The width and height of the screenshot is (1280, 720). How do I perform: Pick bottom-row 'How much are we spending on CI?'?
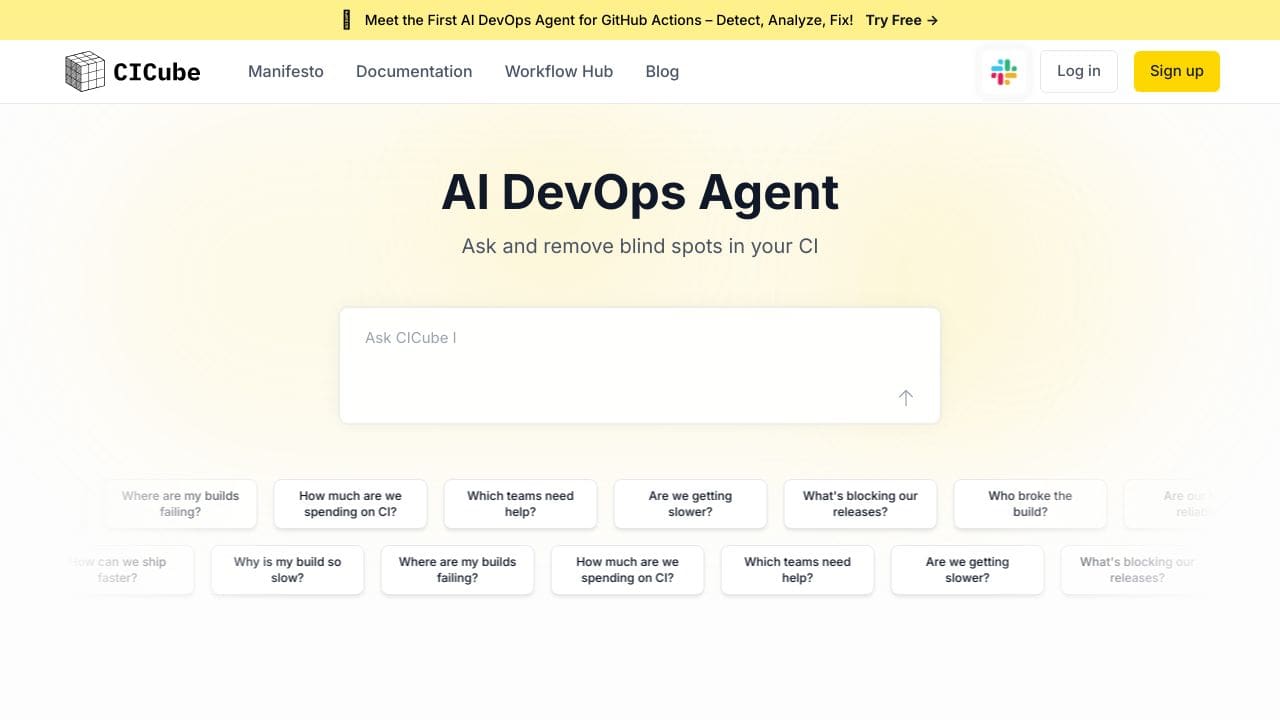click(627, 570)
